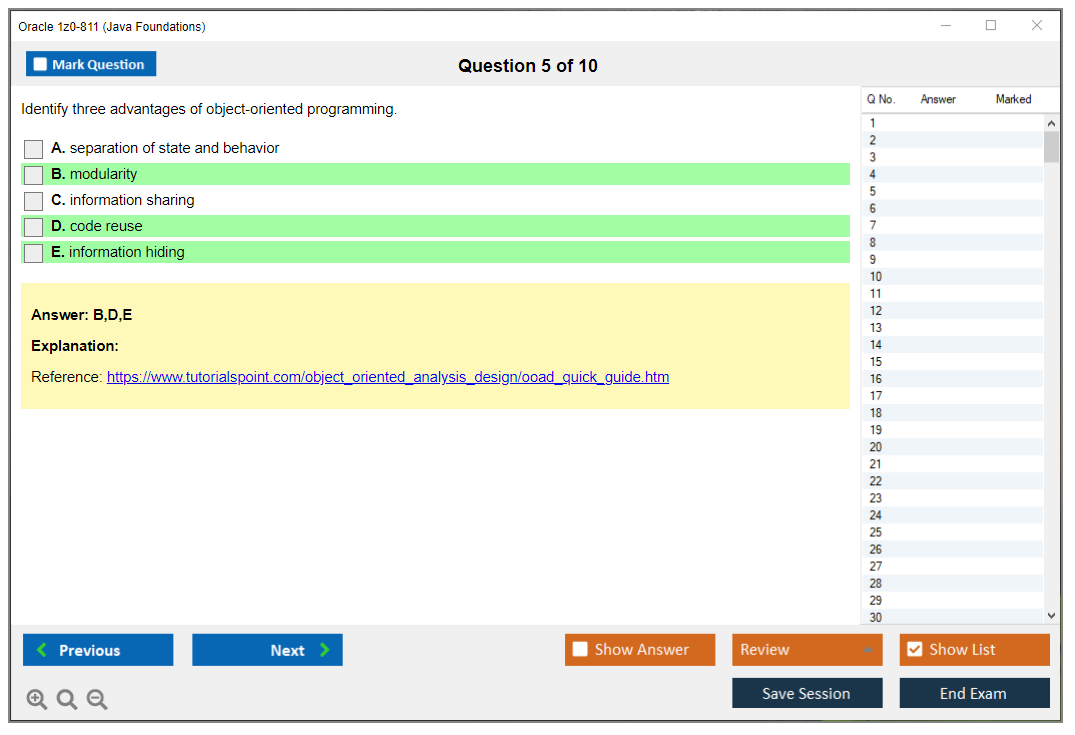
Task: Open the tutorialspoint reference link
Action: pyautogui.click(x=388, y=377)
